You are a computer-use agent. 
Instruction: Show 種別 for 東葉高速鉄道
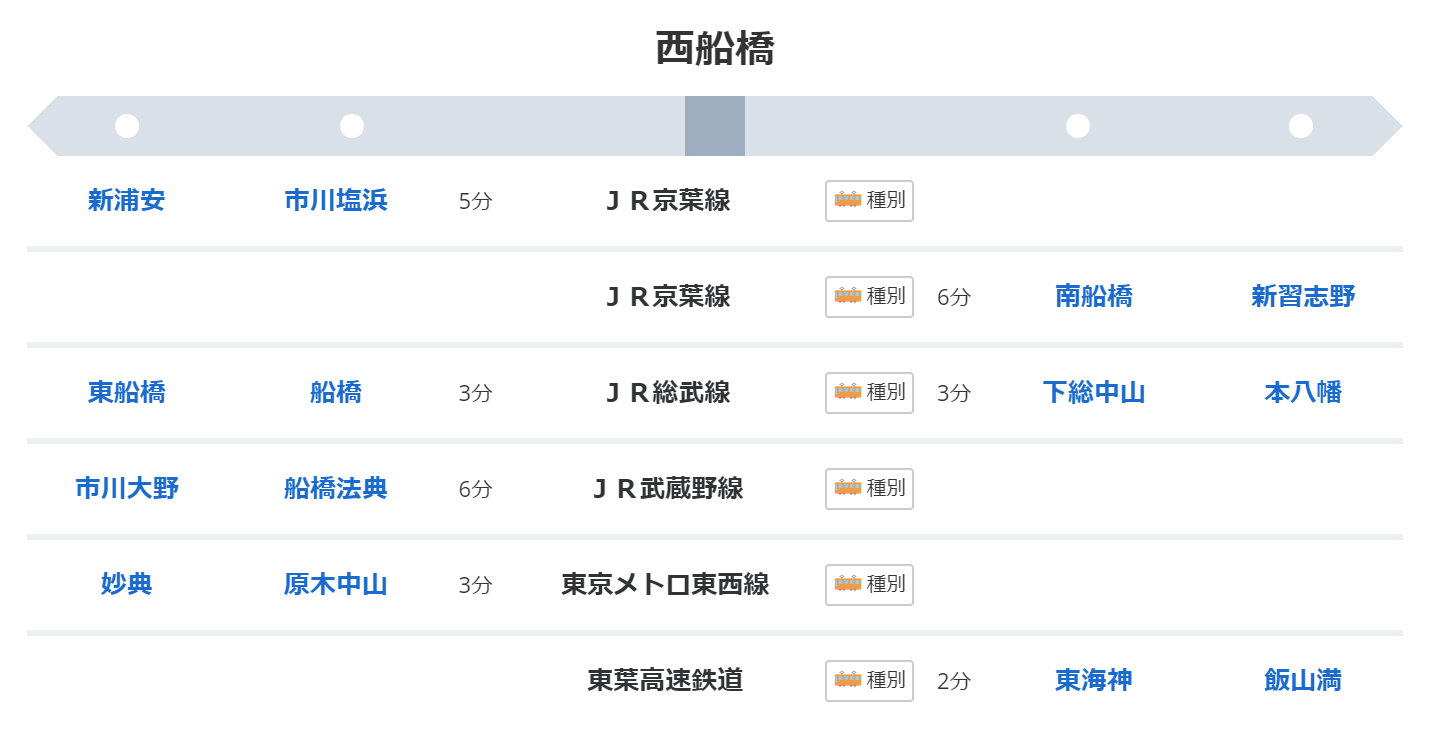(x=869, y=680)
